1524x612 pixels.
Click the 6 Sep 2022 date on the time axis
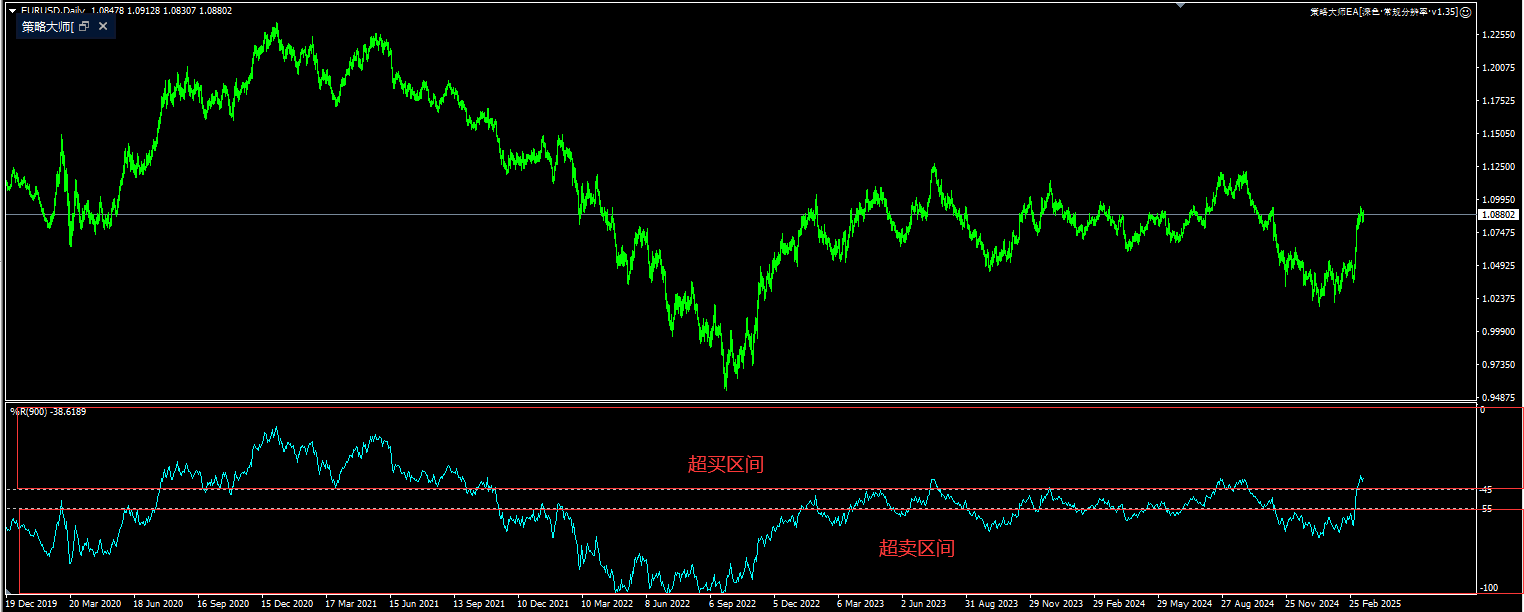pyautogui.click(x=732, y=604)
